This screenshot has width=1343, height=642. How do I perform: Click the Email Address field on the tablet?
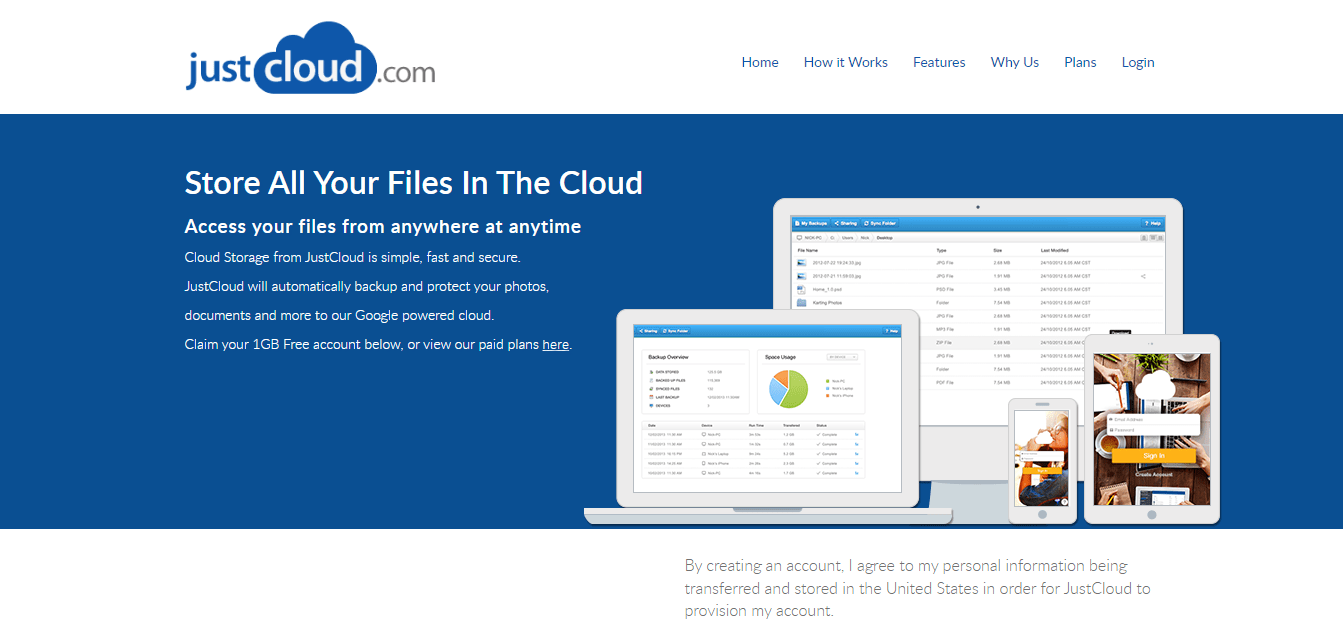tap(1153, 419)
